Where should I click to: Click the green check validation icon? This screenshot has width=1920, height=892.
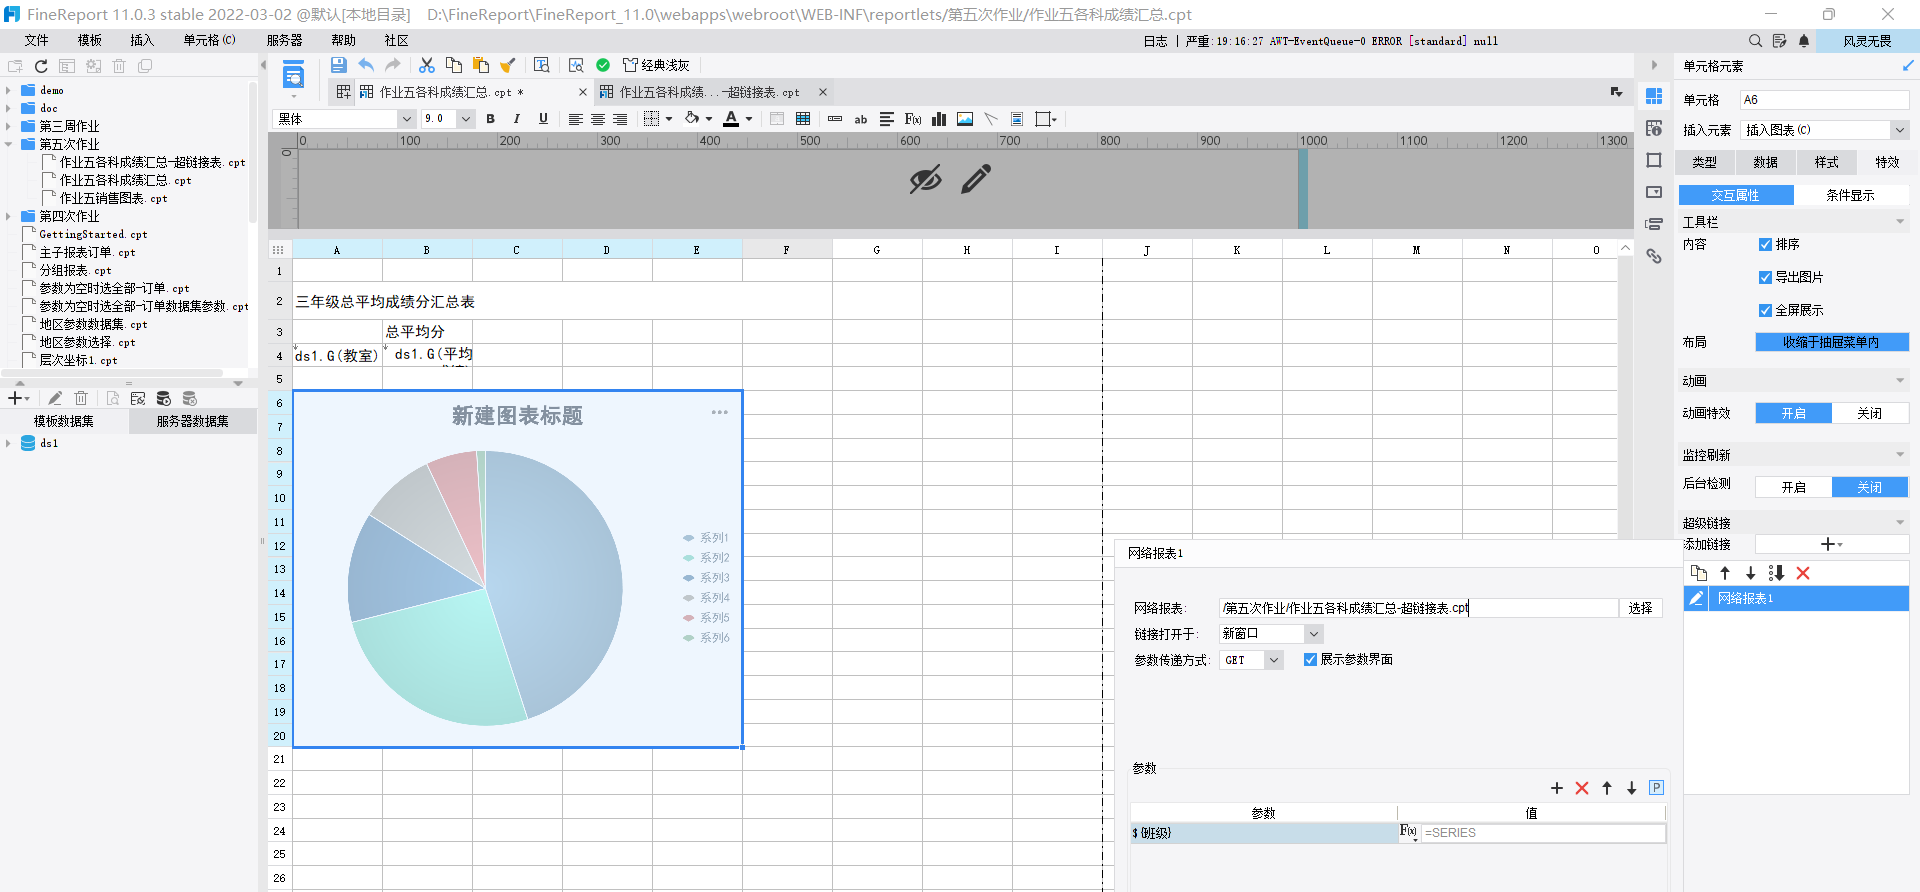[x=603, y=65]
